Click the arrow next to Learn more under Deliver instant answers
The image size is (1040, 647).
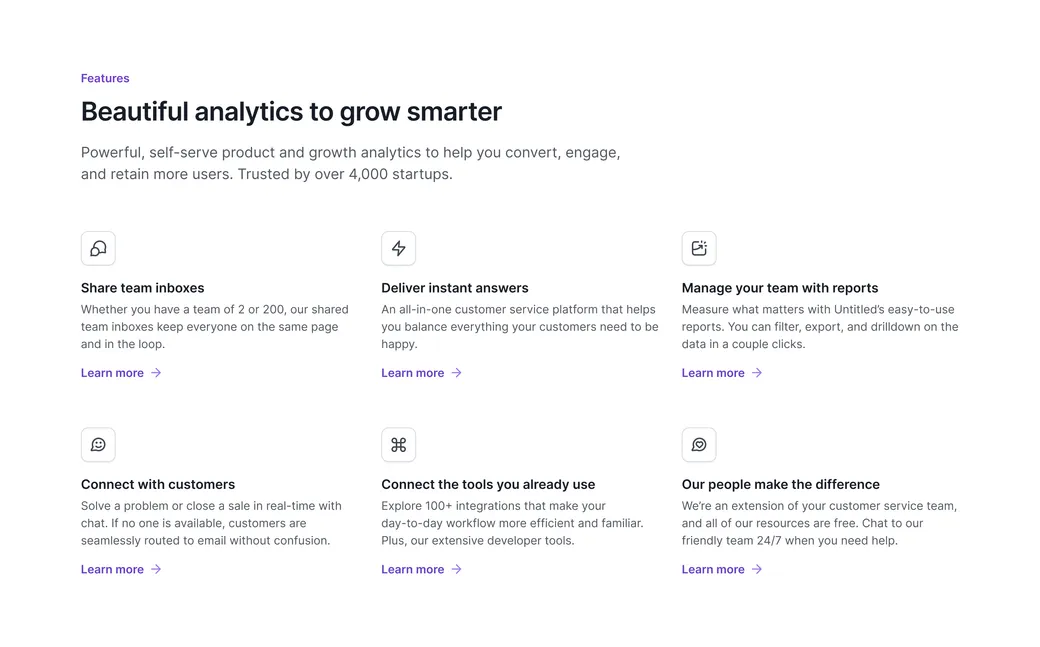click(x=456, y=373)
